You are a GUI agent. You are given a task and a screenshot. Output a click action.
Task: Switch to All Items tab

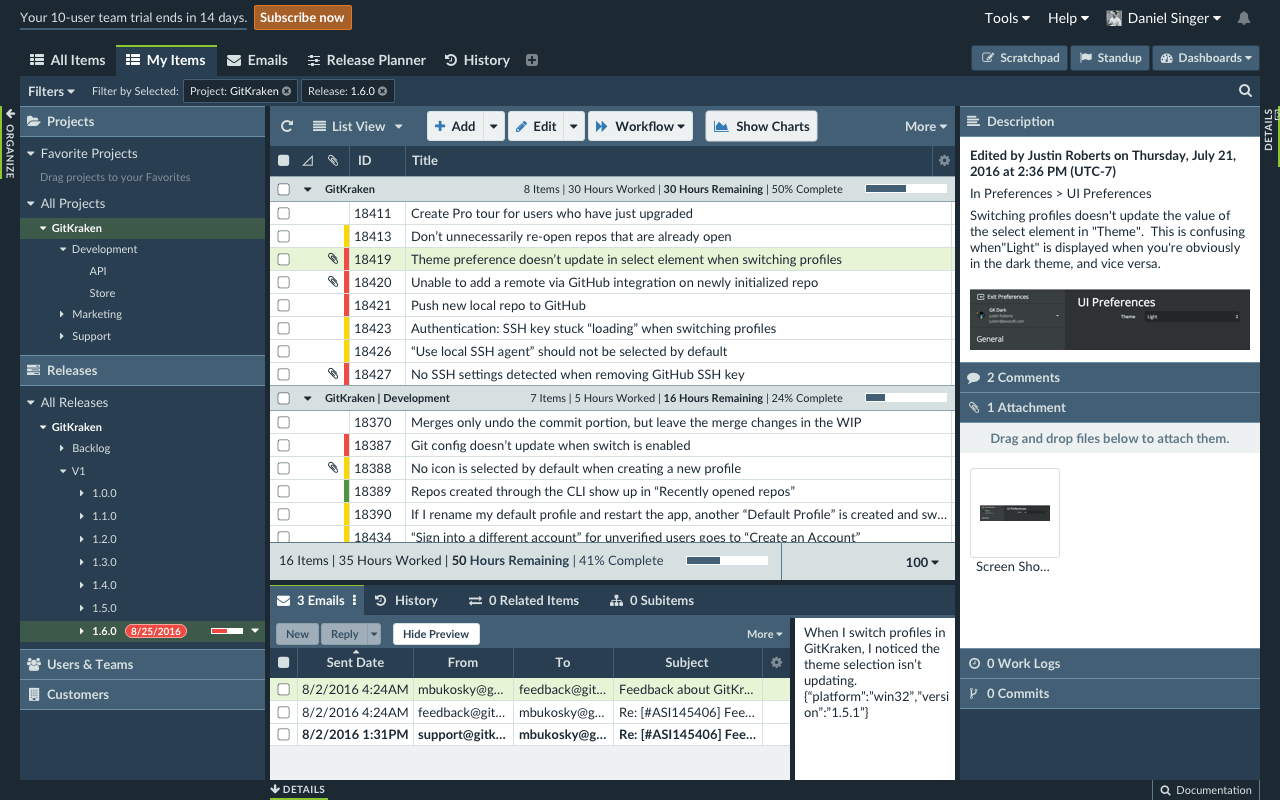click(x=67, y=60)
